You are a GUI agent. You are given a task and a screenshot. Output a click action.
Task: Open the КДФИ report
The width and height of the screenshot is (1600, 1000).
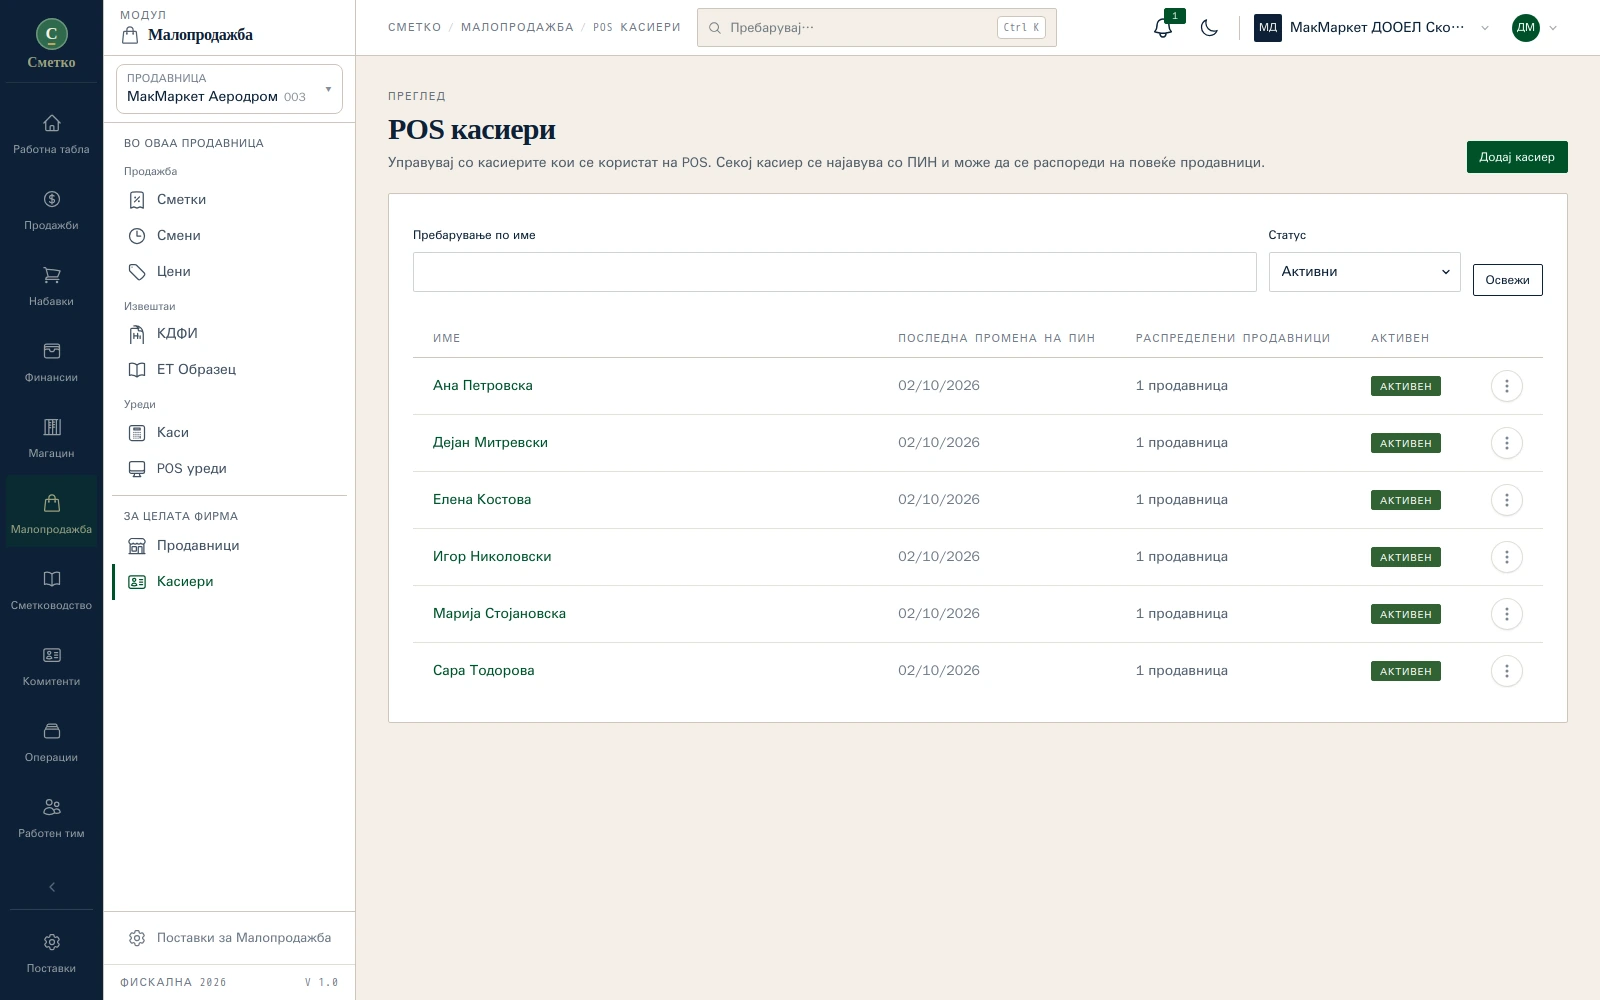(229, 334)
